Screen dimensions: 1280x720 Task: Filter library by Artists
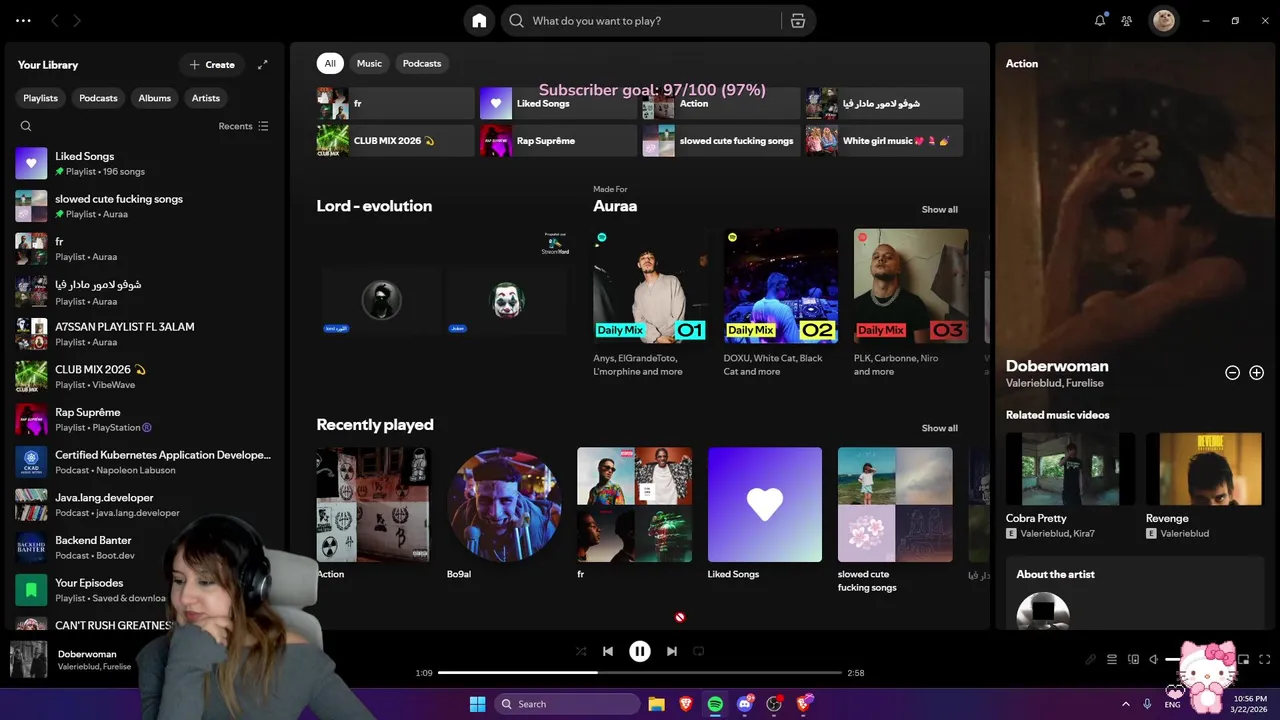pos(206,98)
